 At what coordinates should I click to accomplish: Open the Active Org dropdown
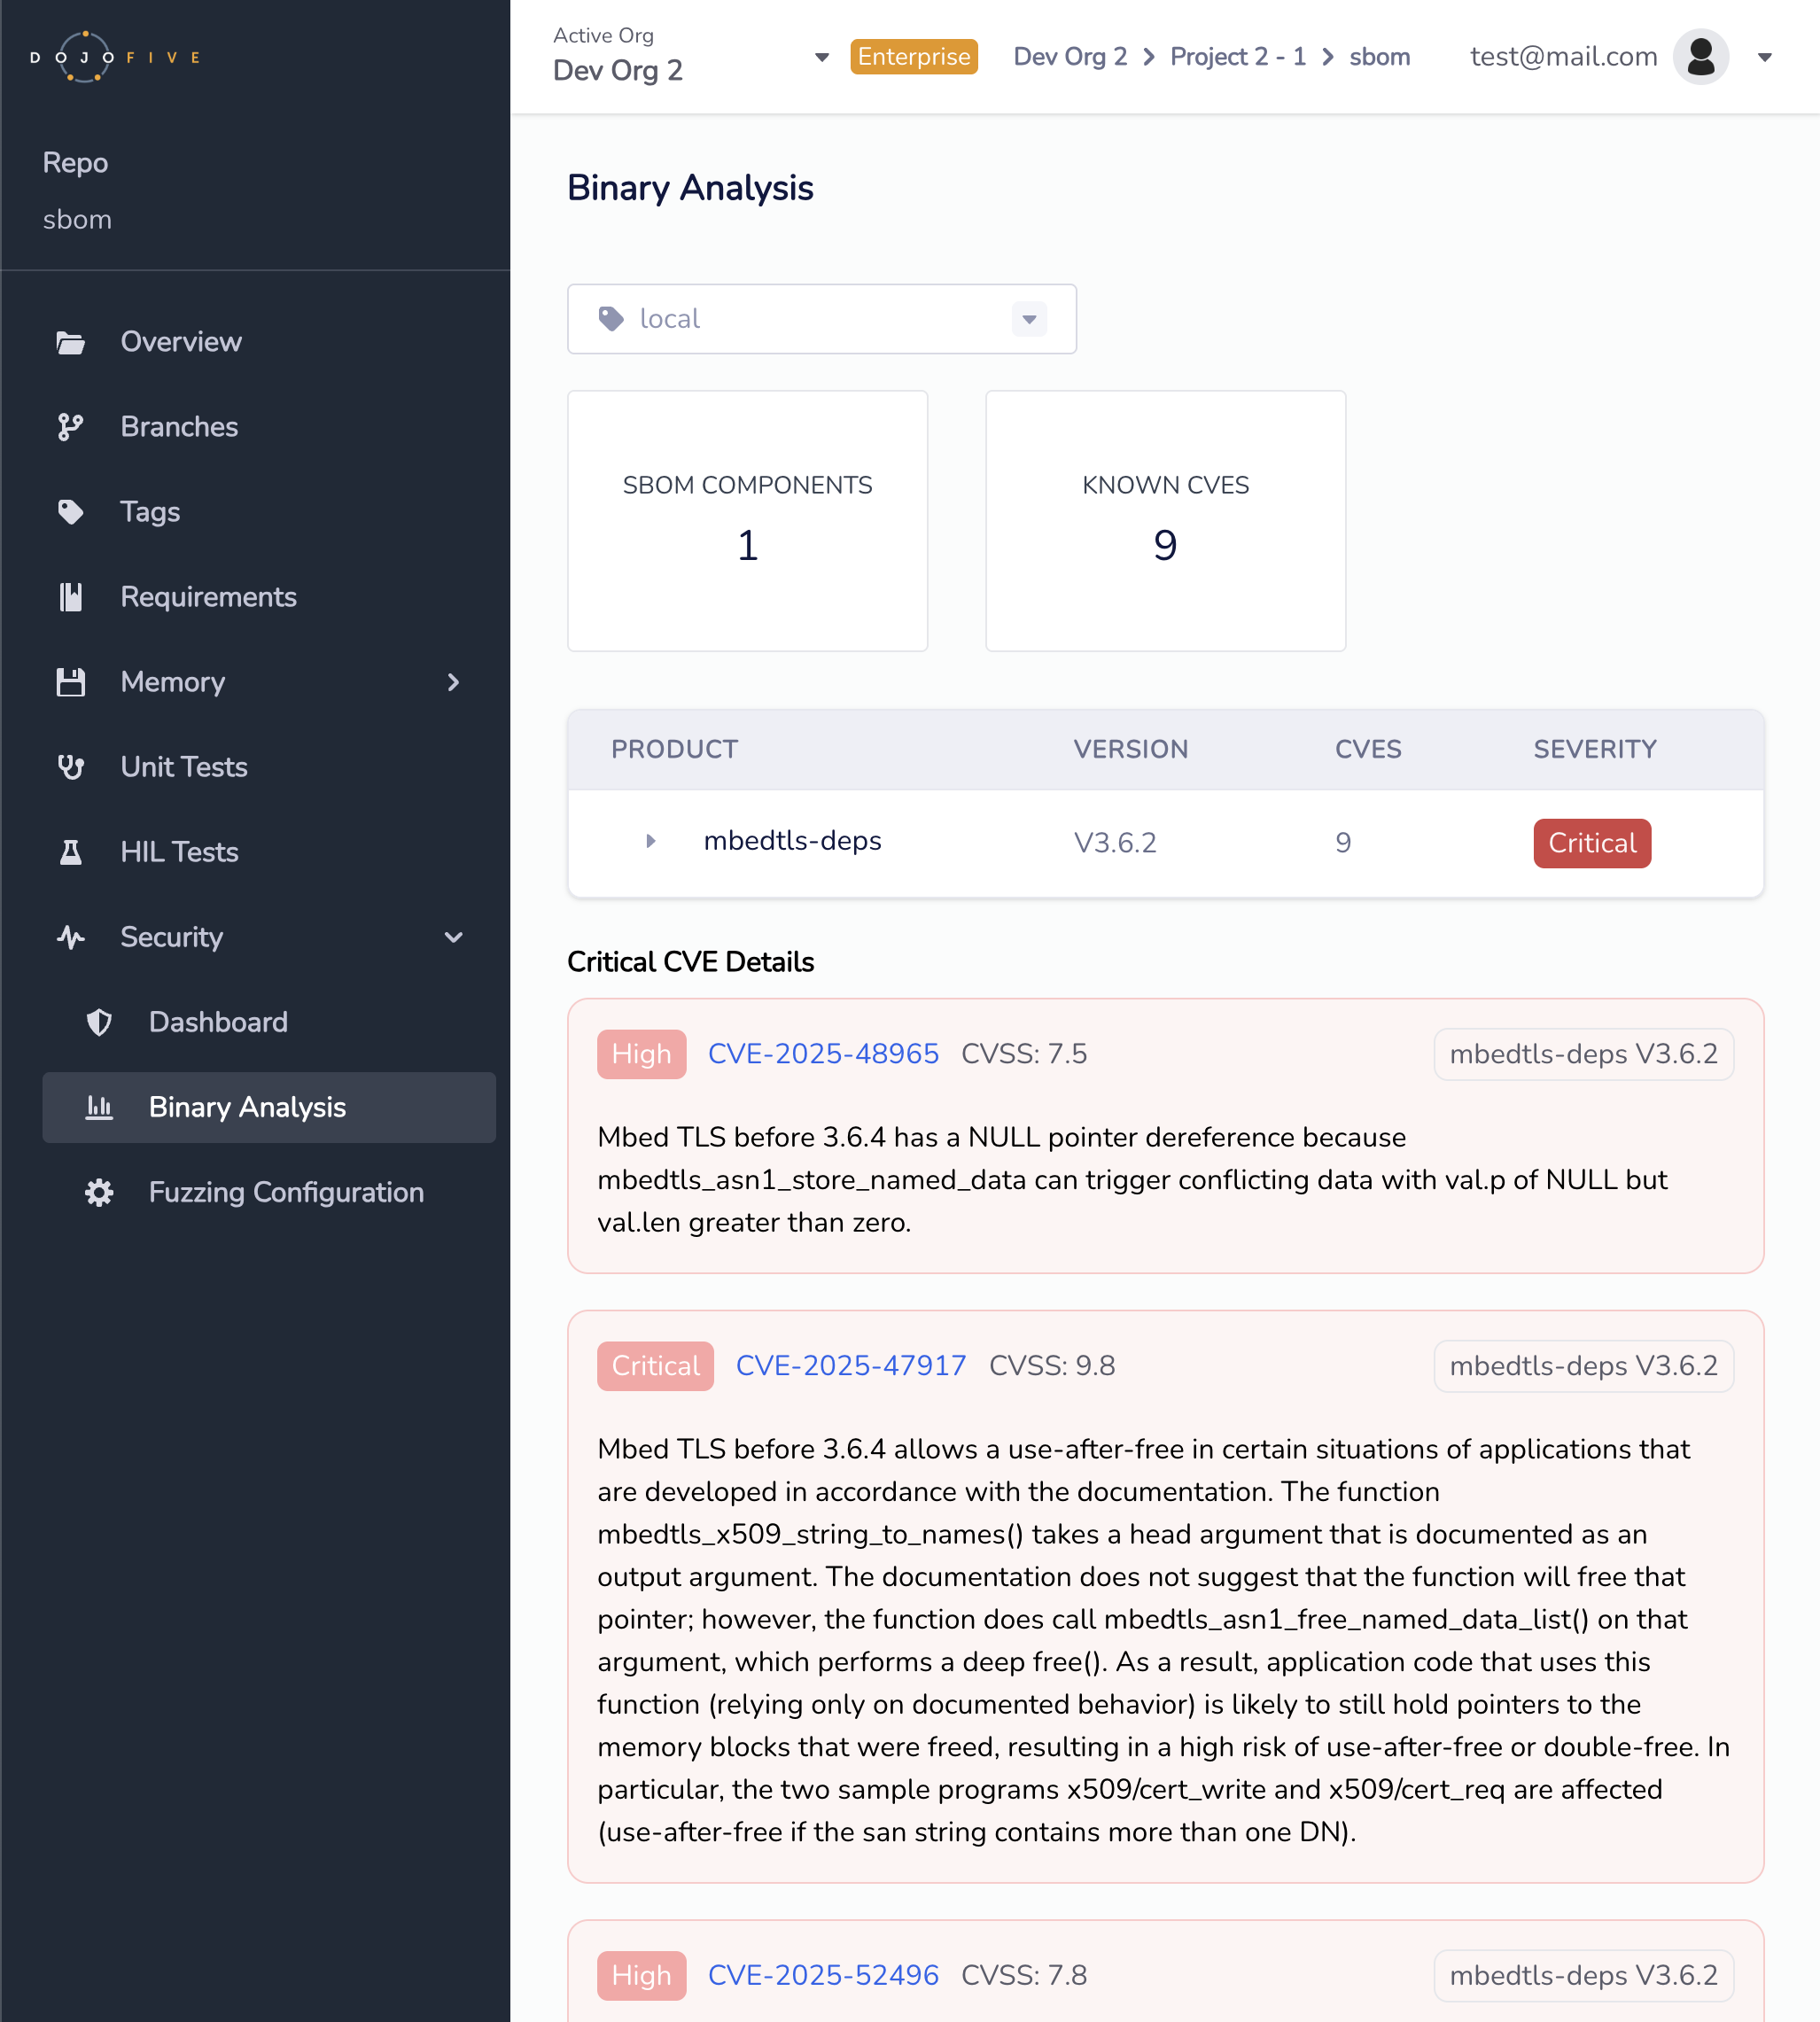point(821,57)
